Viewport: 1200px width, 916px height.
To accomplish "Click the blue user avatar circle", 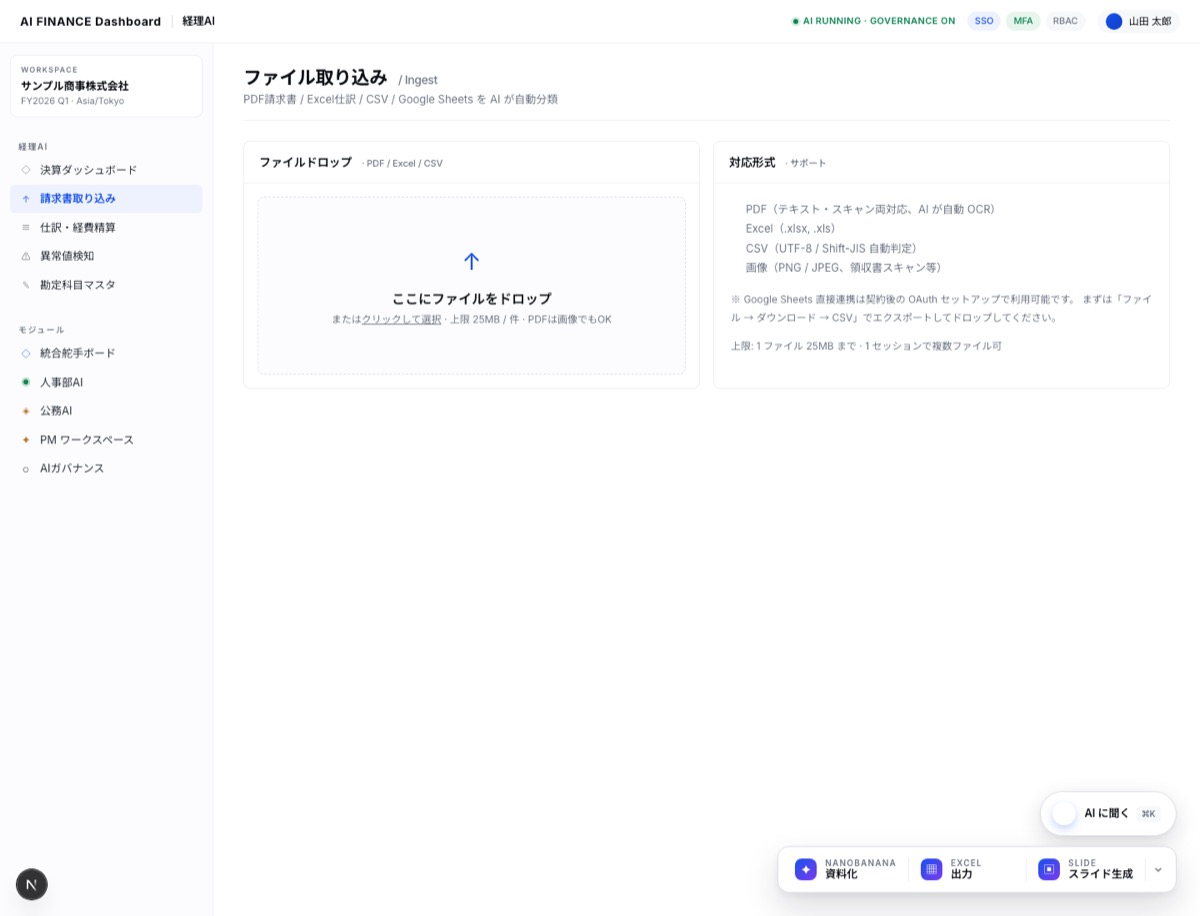I will click(x=1114, y=21).
